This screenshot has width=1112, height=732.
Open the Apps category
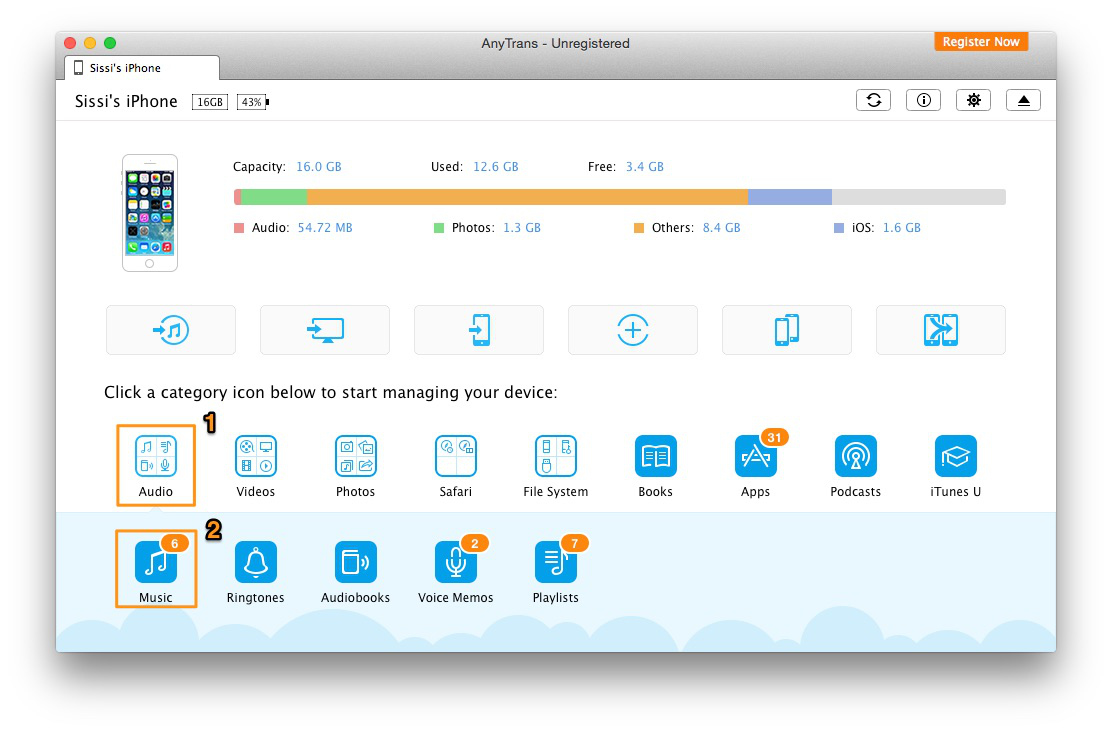(755, 456)
